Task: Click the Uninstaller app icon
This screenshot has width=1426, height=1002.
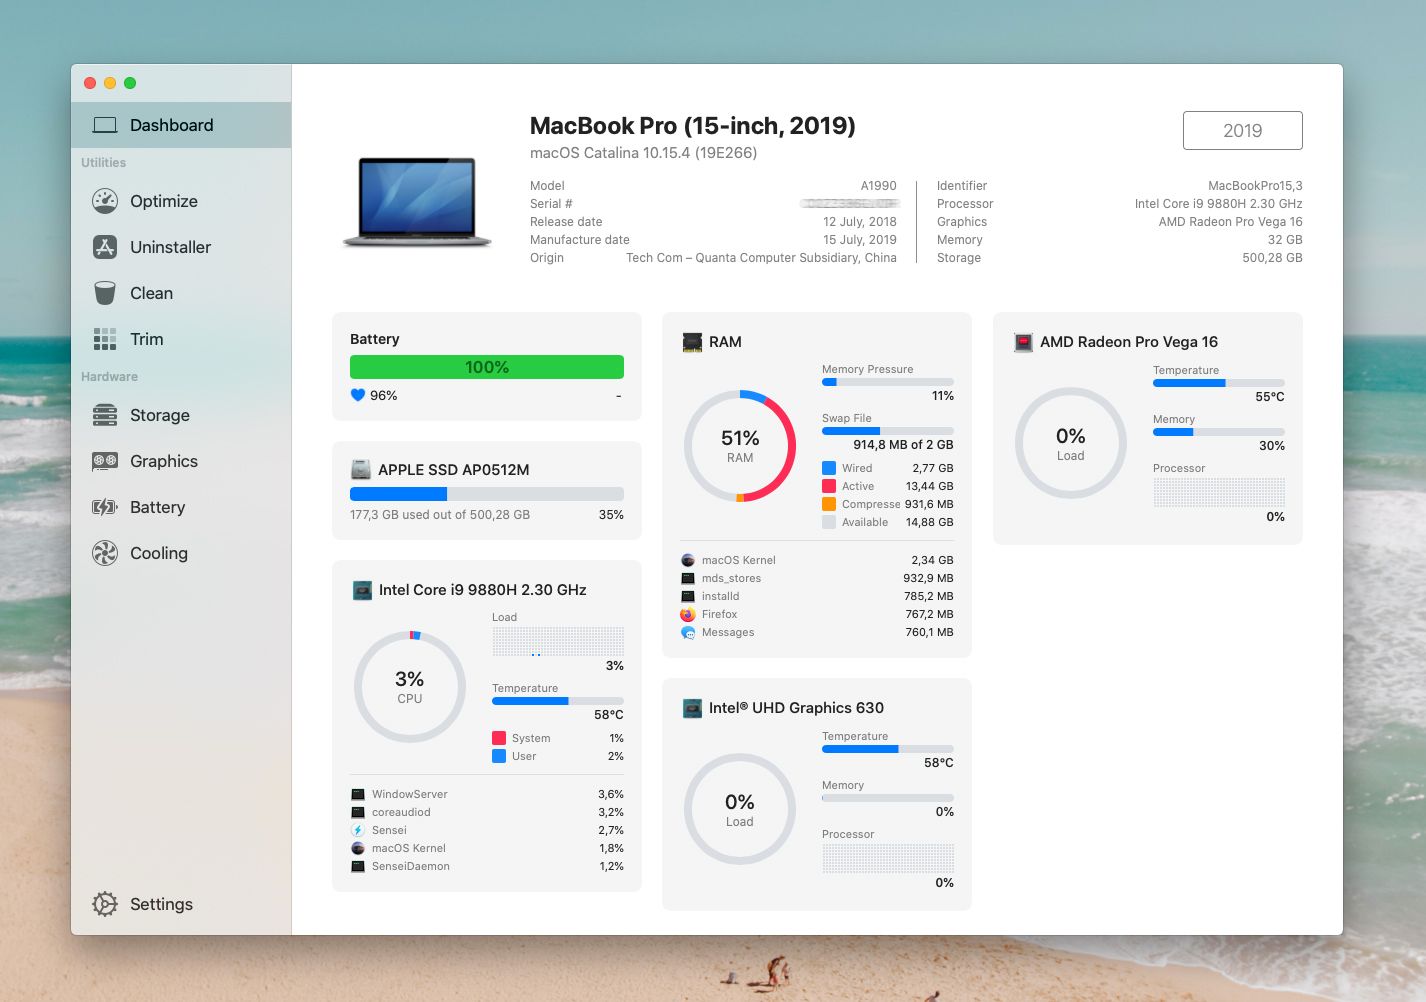Action: (105, 247)
